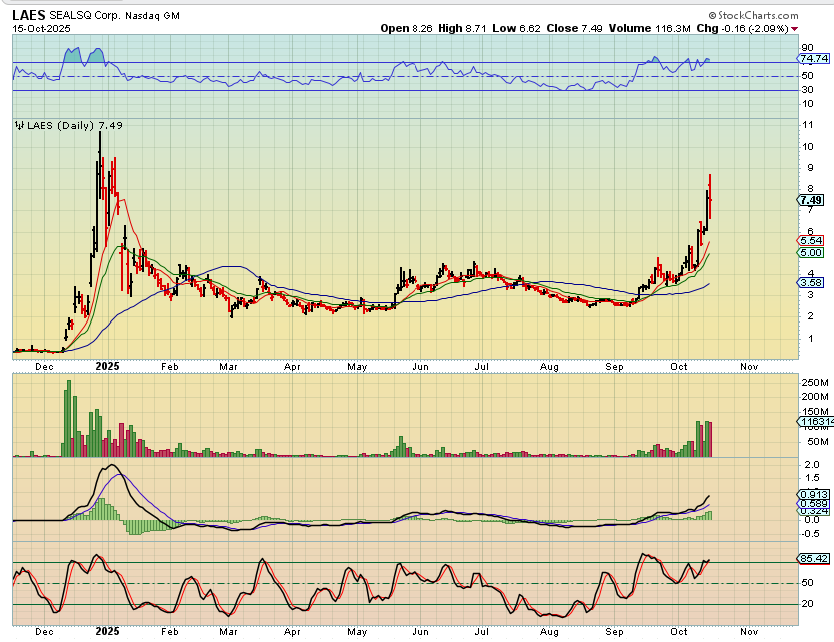Screen dimensions: 834x642
Task: Click the 85.42 stochastic value tag
Action: point(813,558)
